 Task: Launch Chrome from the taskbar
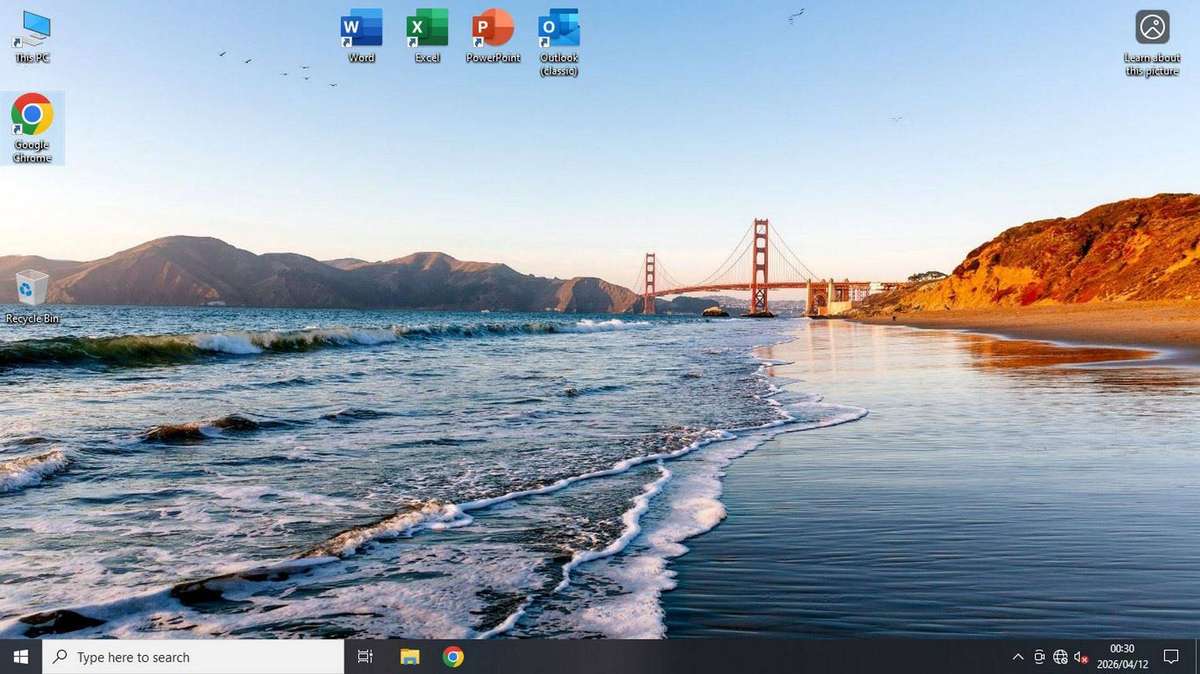(453, 657)
